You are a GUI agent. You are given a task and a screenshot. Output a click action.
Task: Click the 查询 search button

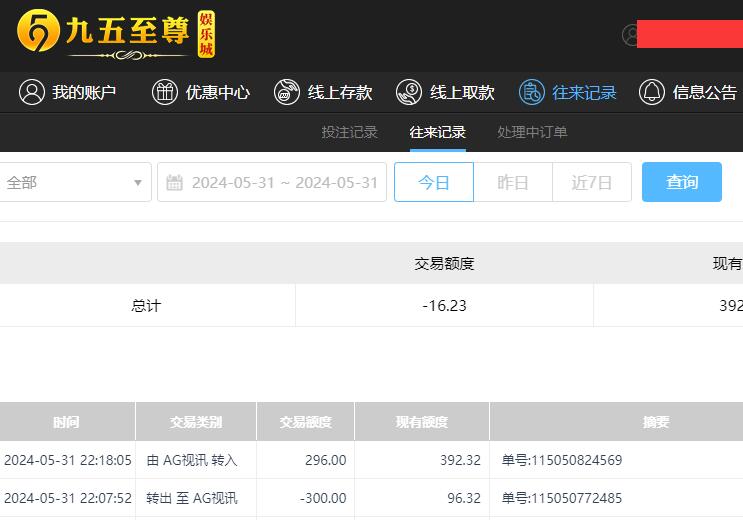682,182
